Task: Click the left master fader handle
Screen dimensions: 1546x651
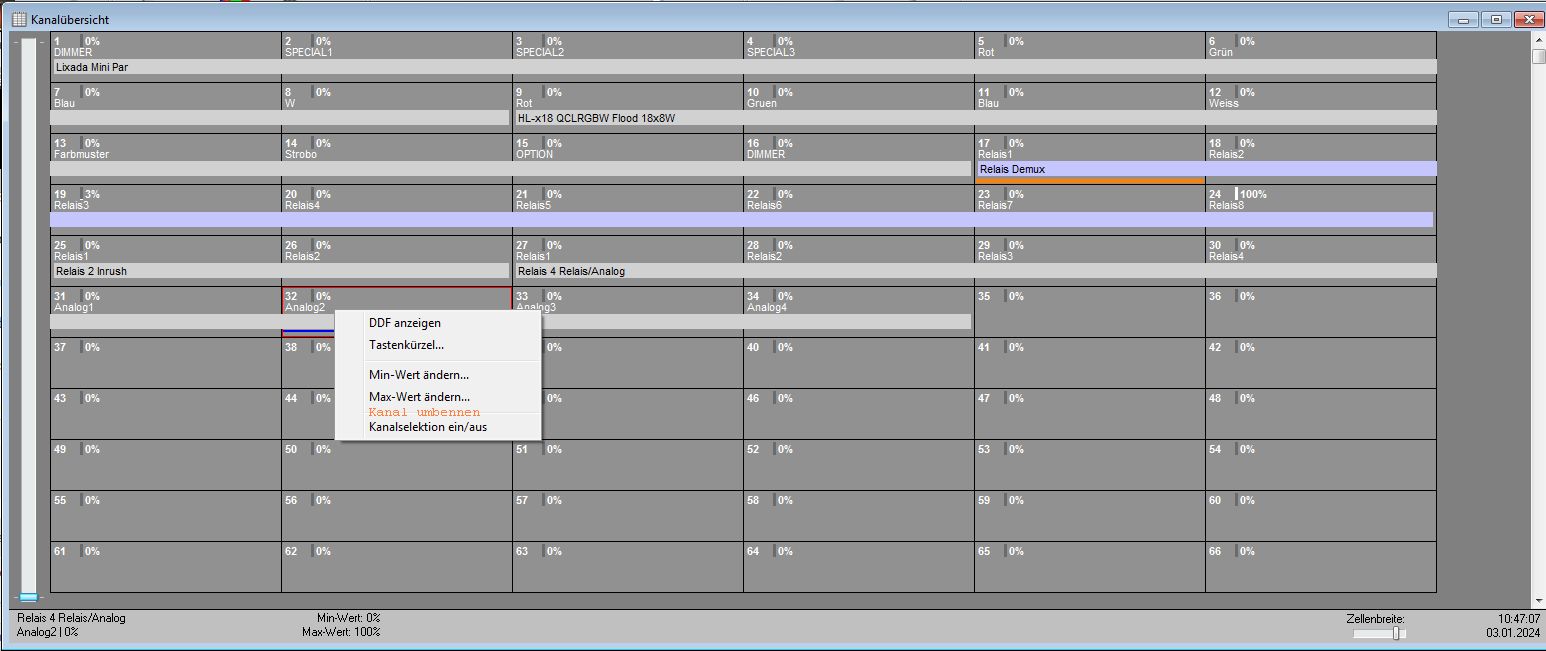Action: point(29,596)
